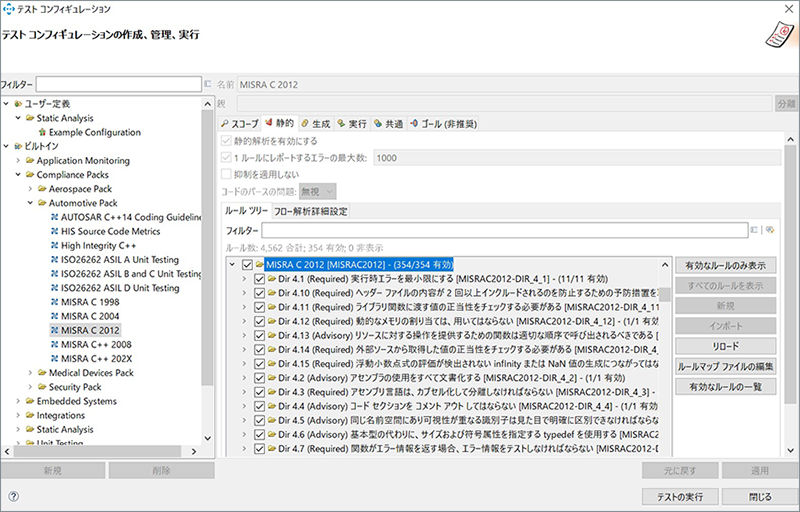
Task: Switch to the 共通 tab
Action: pos(389,124)
